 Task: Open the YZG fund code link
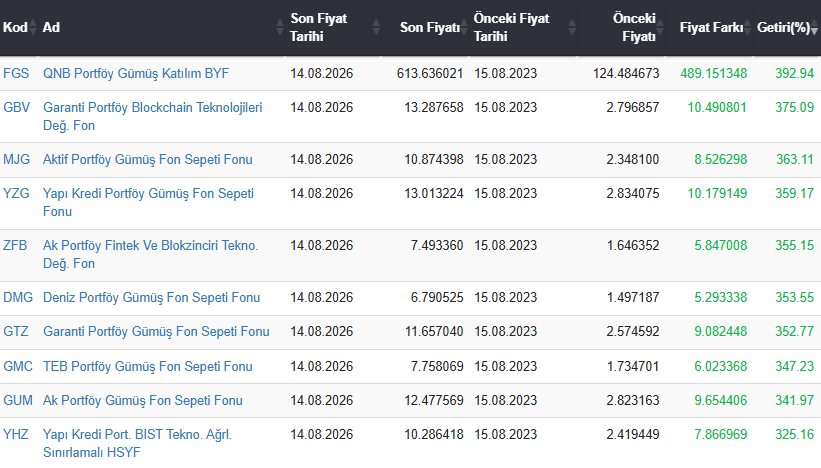tap(16, 193)
